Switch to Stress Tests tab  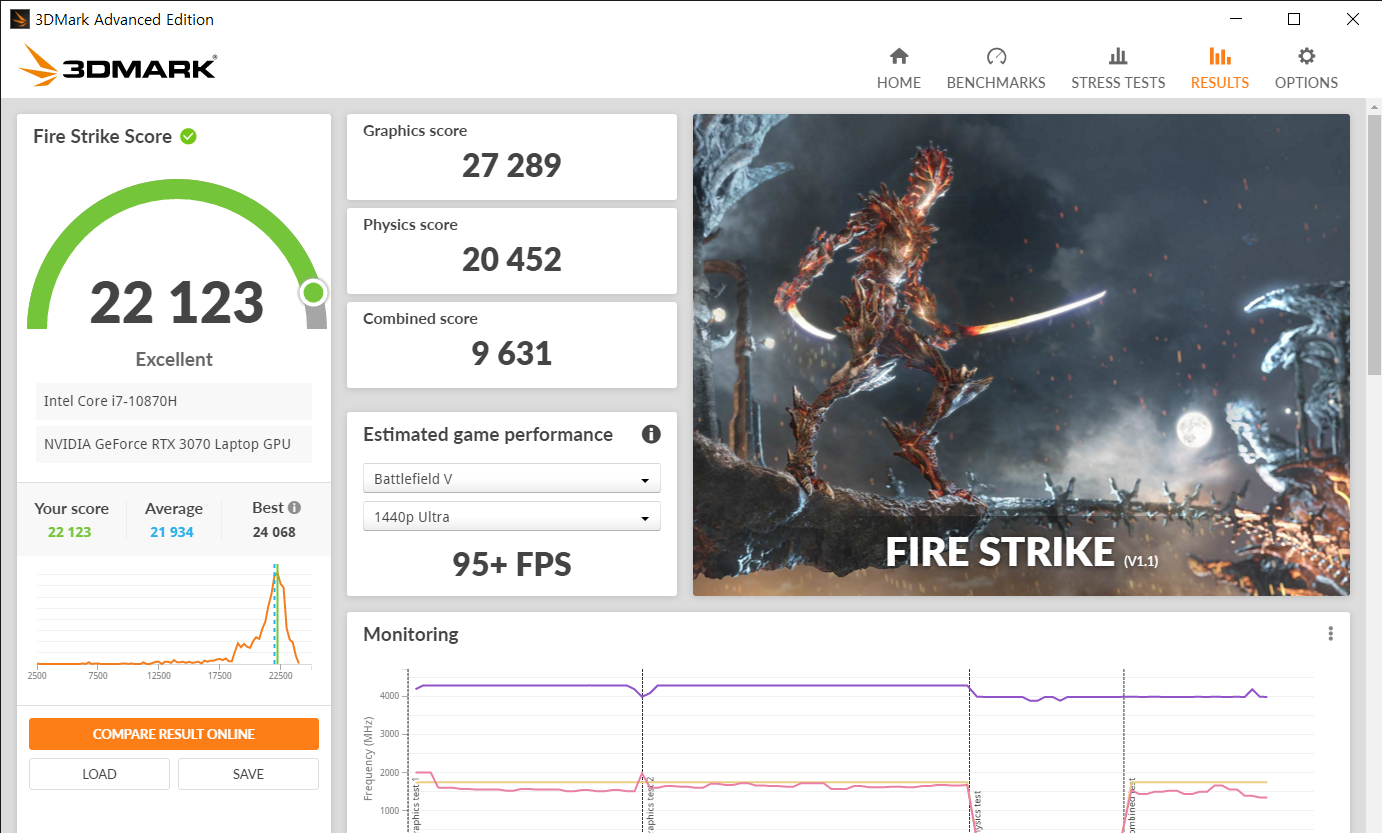coord(1118,69)
